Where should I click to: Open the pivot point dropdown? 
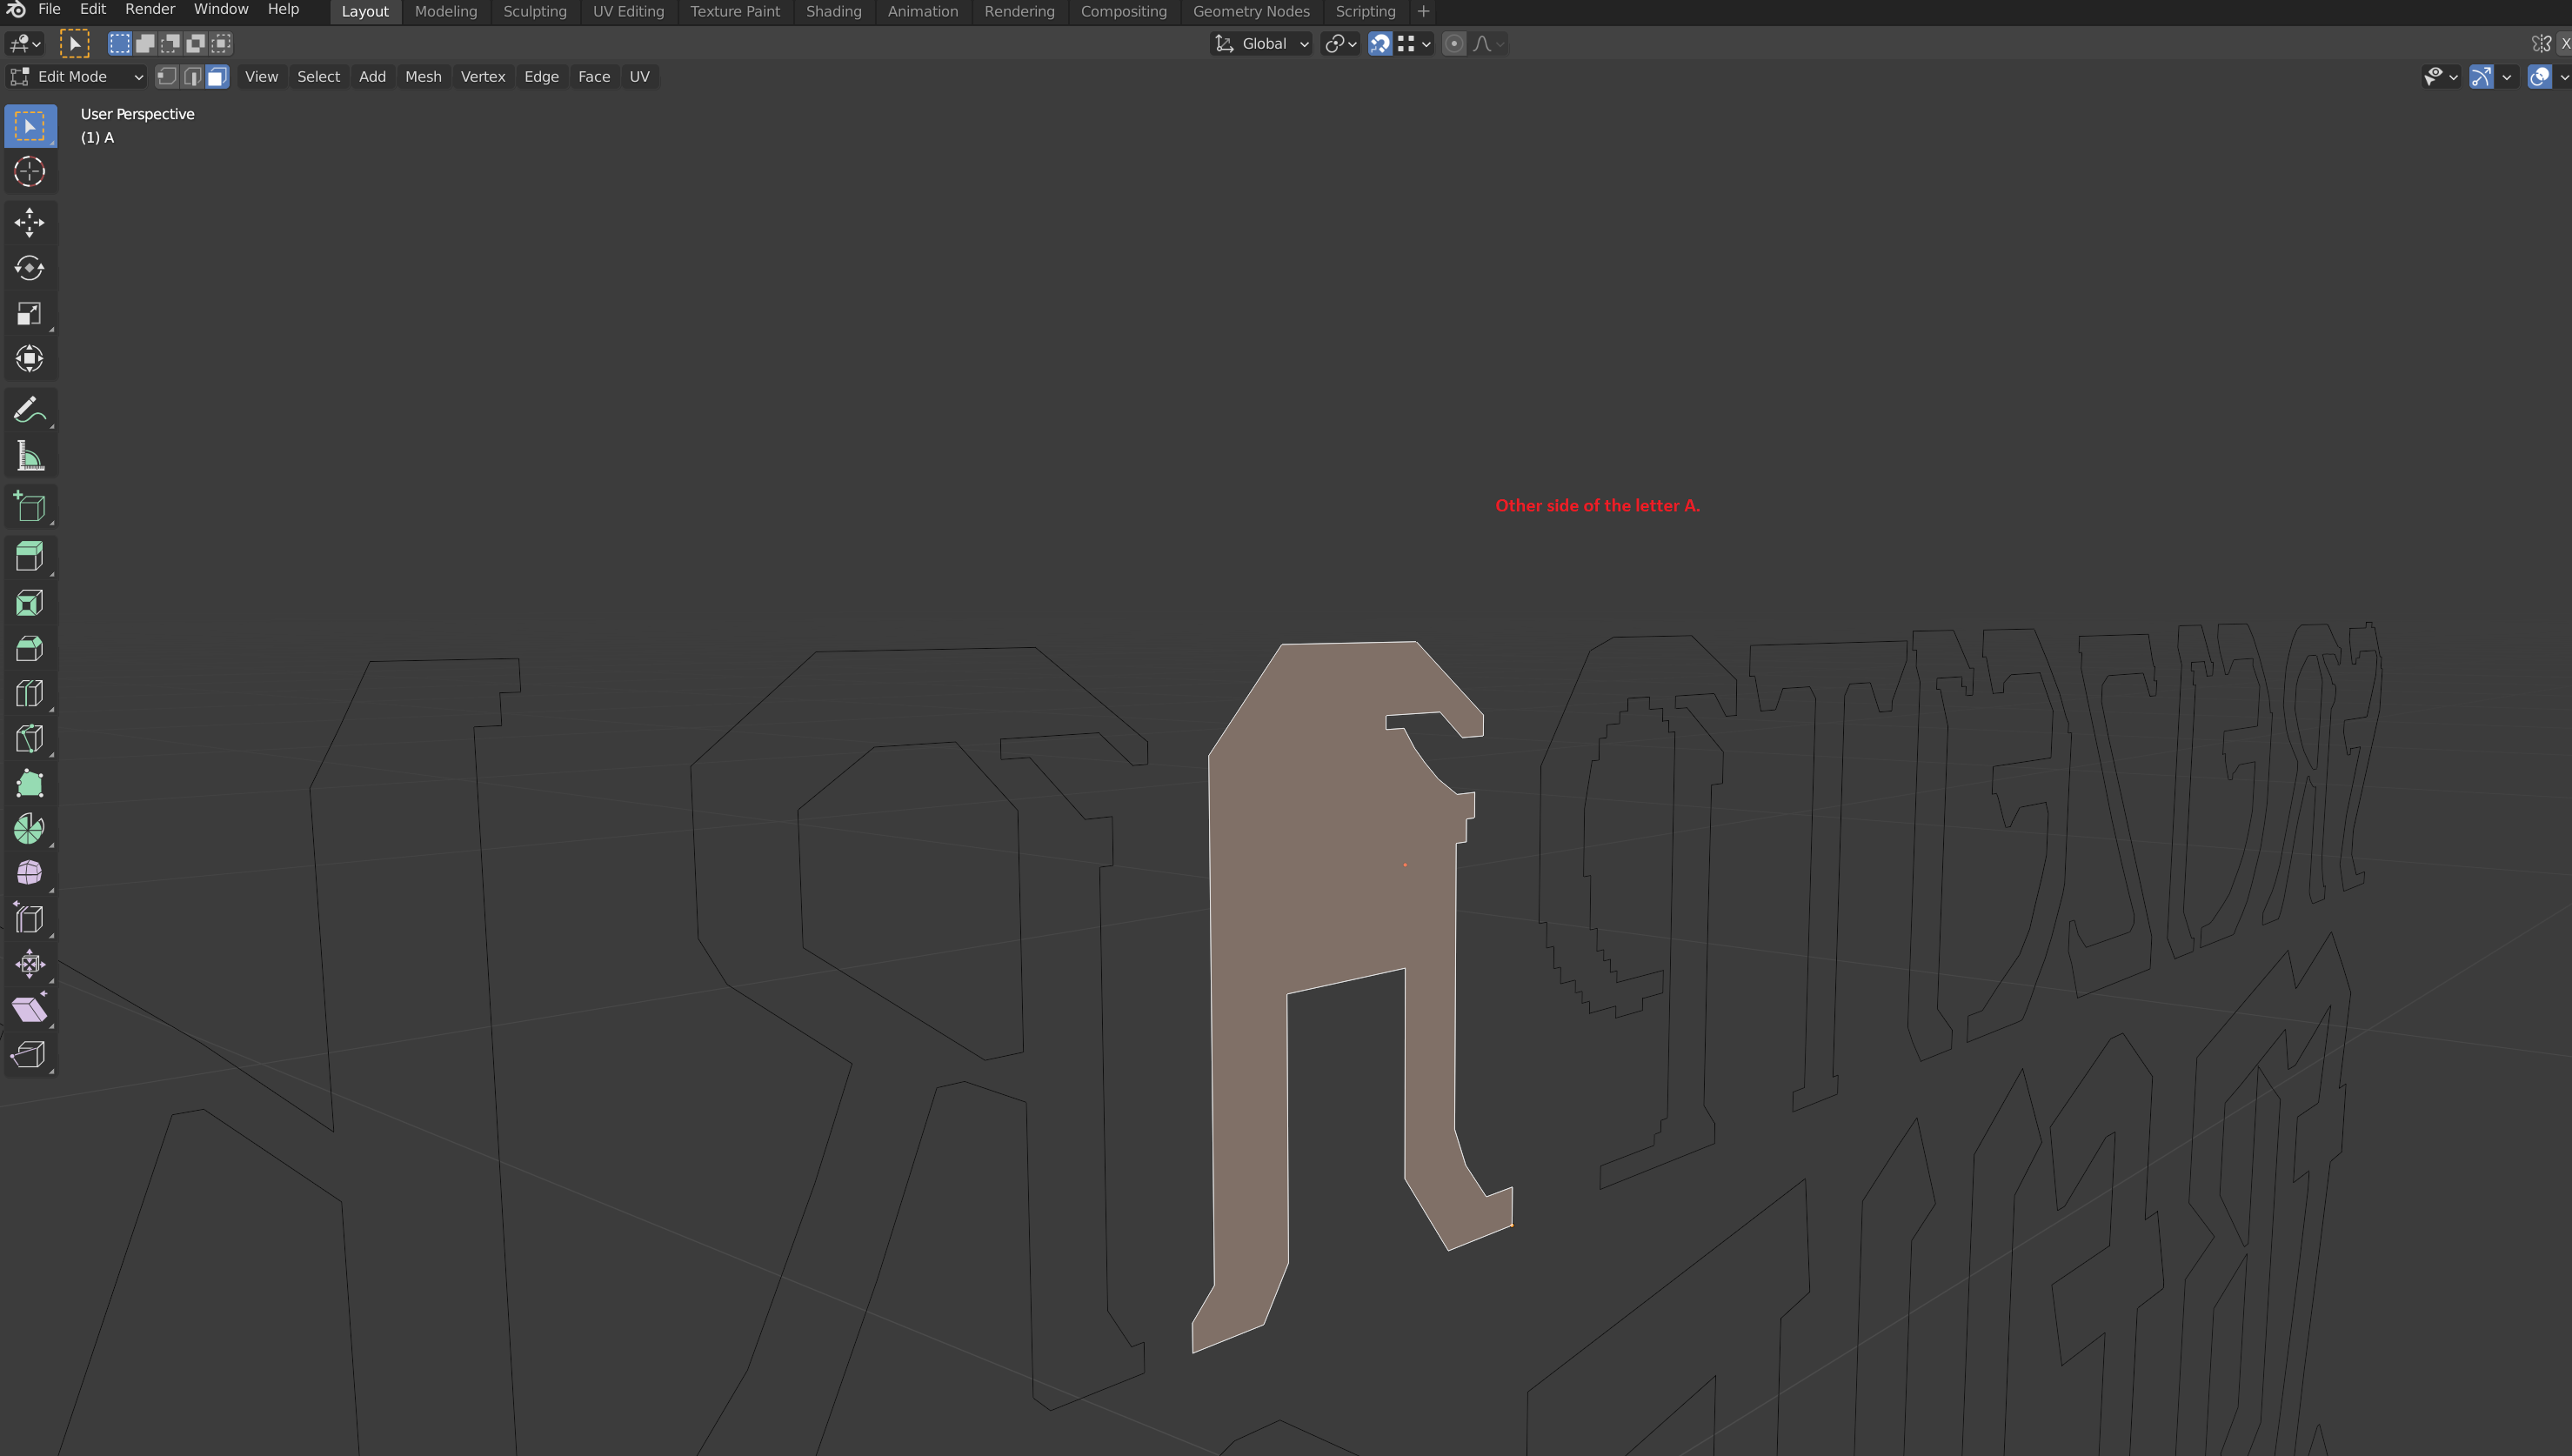click(1340, 43)
